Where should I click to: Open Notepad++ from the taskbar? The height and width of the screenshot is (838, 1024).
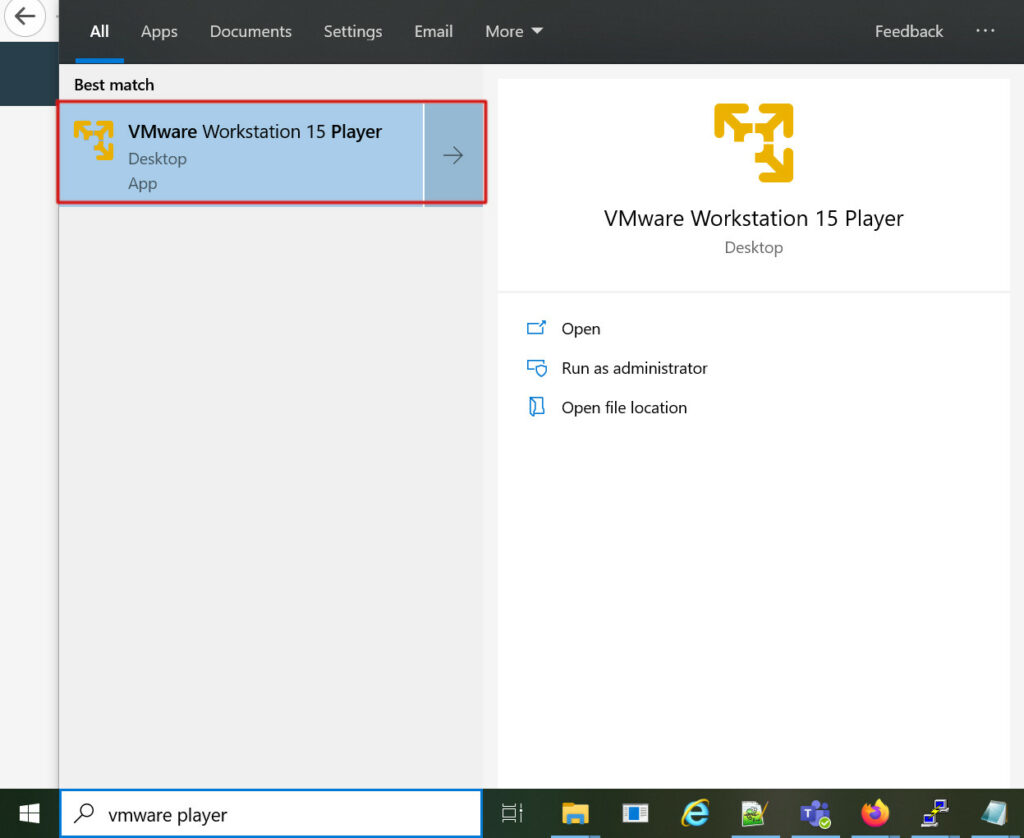point(755,814)
